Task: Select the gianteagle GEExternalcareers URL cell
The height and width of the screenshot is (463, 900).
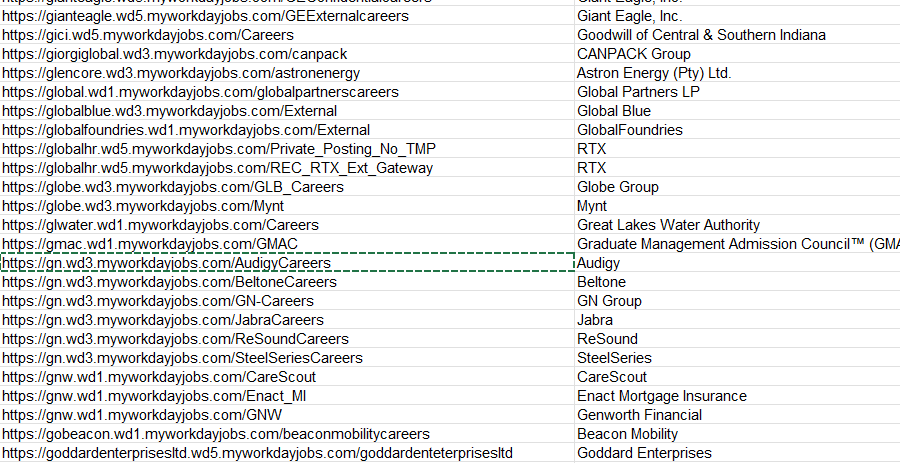Action: pyautogui.click(x=287, y=15)
